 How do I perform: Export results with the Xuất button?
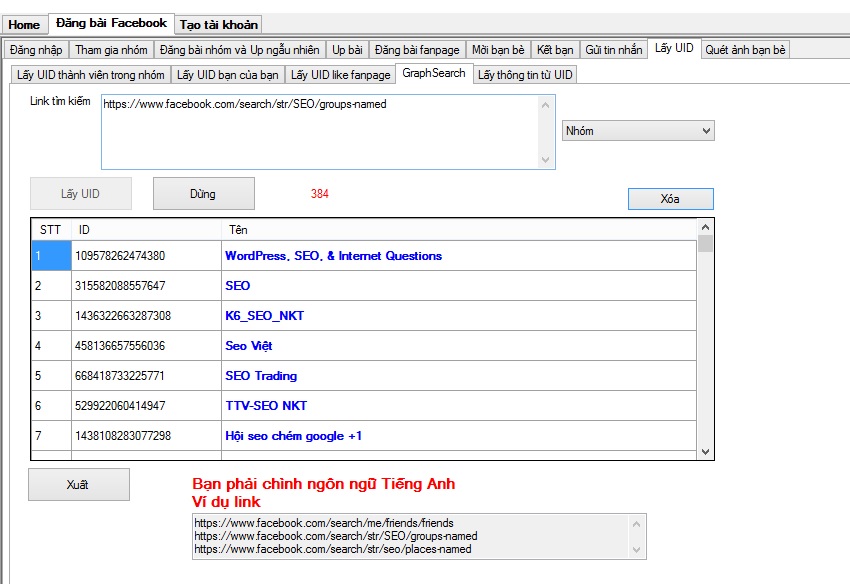point(79,485)
